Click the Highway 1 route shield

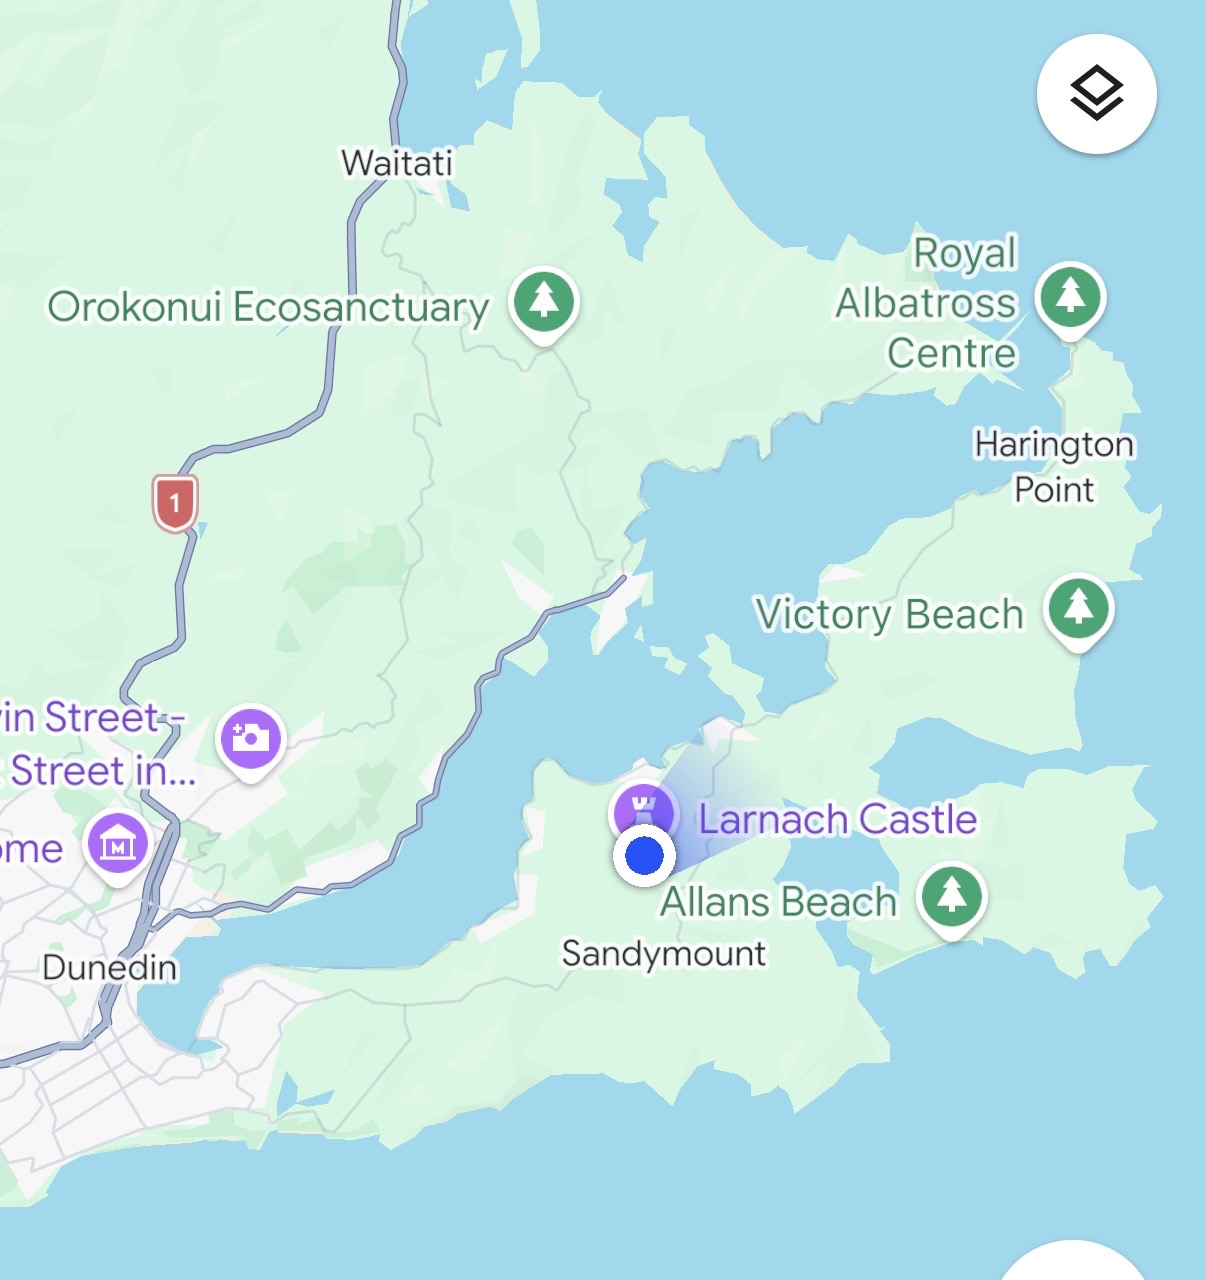coord(175,503)
